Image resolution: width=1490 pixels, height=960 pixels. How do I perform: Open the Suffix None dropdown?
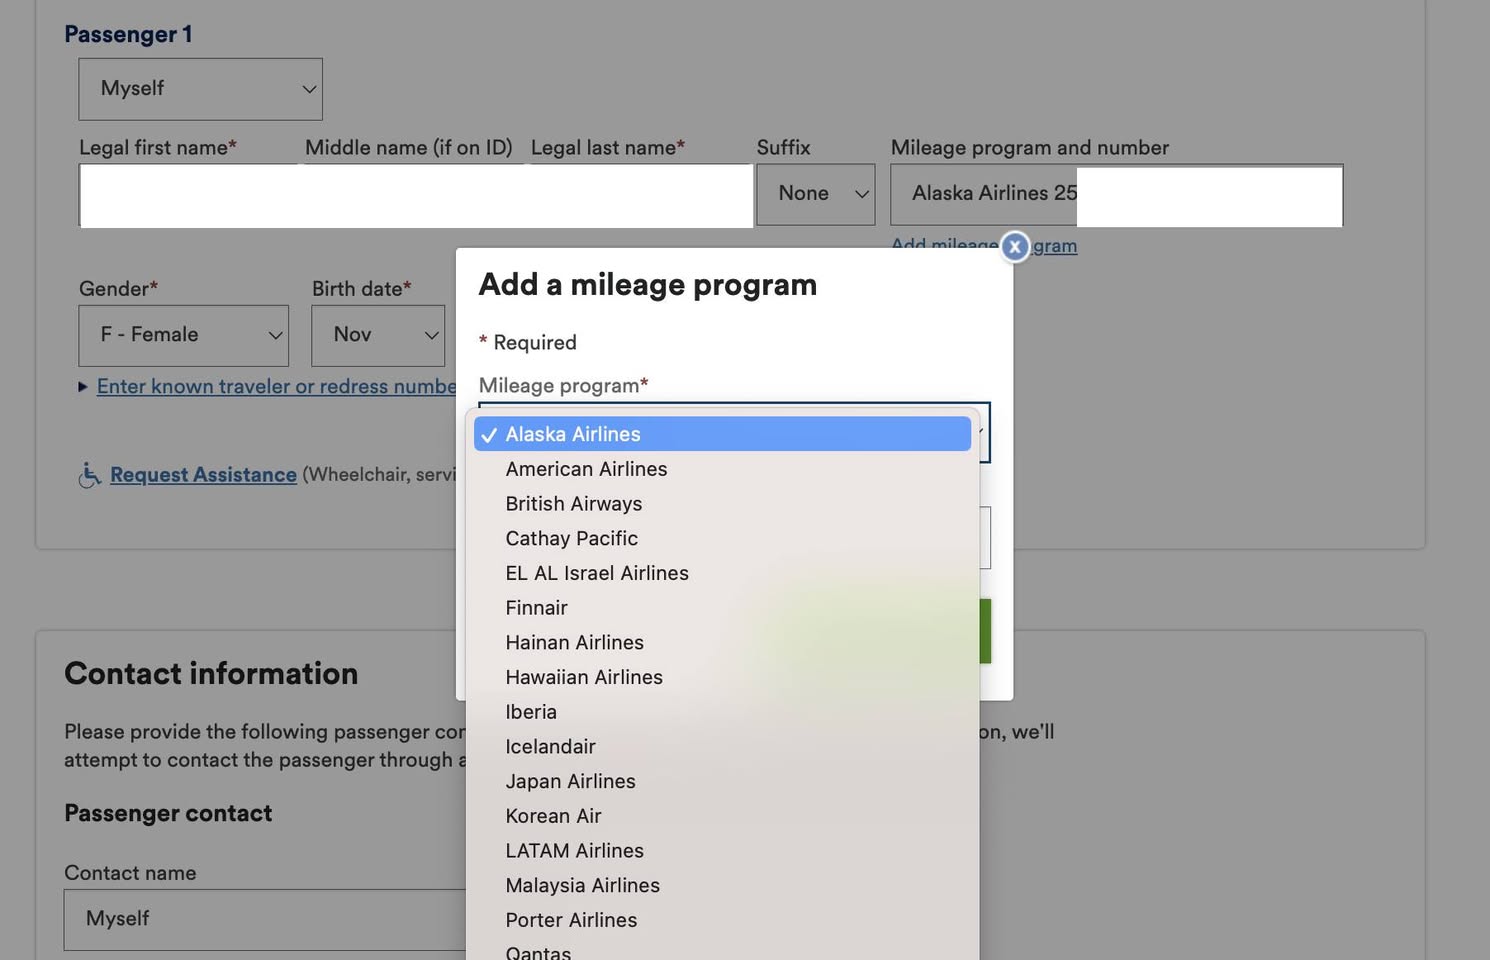[815, 194]
